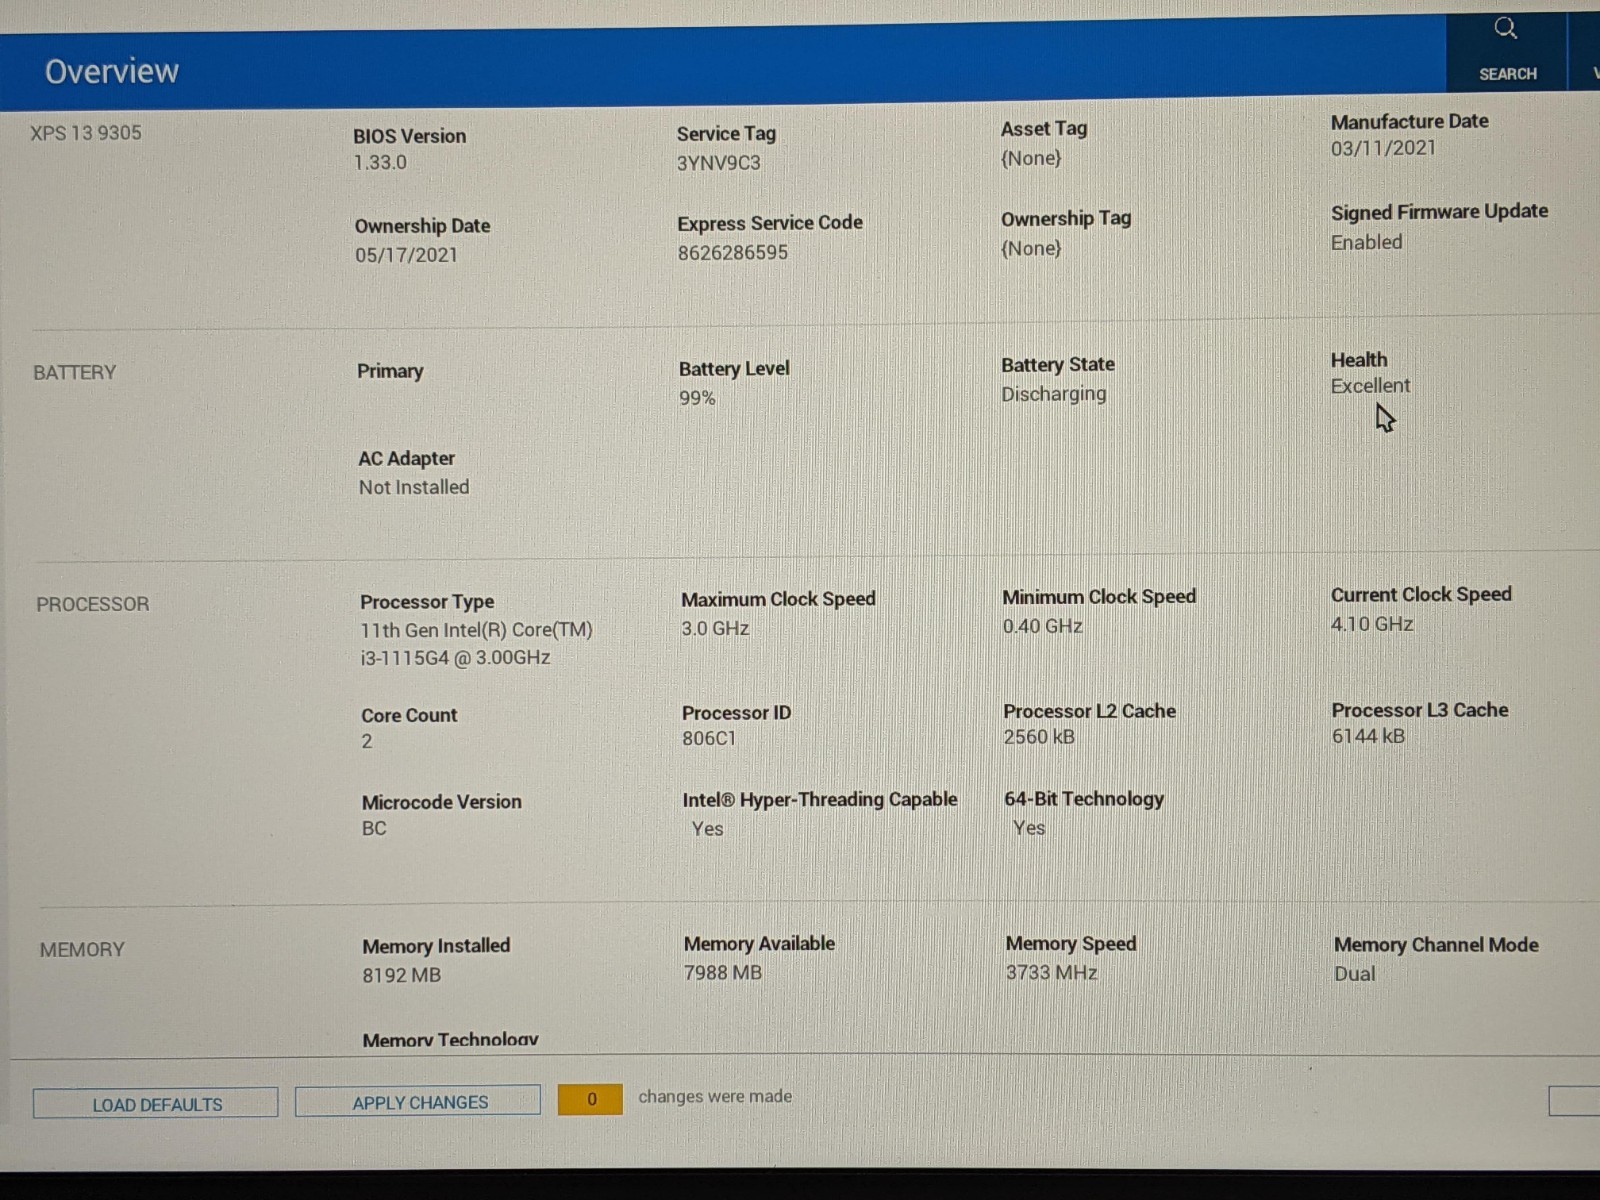Click the 'Processor Type' label
The image size is (1600, 1200).
(x=427, y=602)
